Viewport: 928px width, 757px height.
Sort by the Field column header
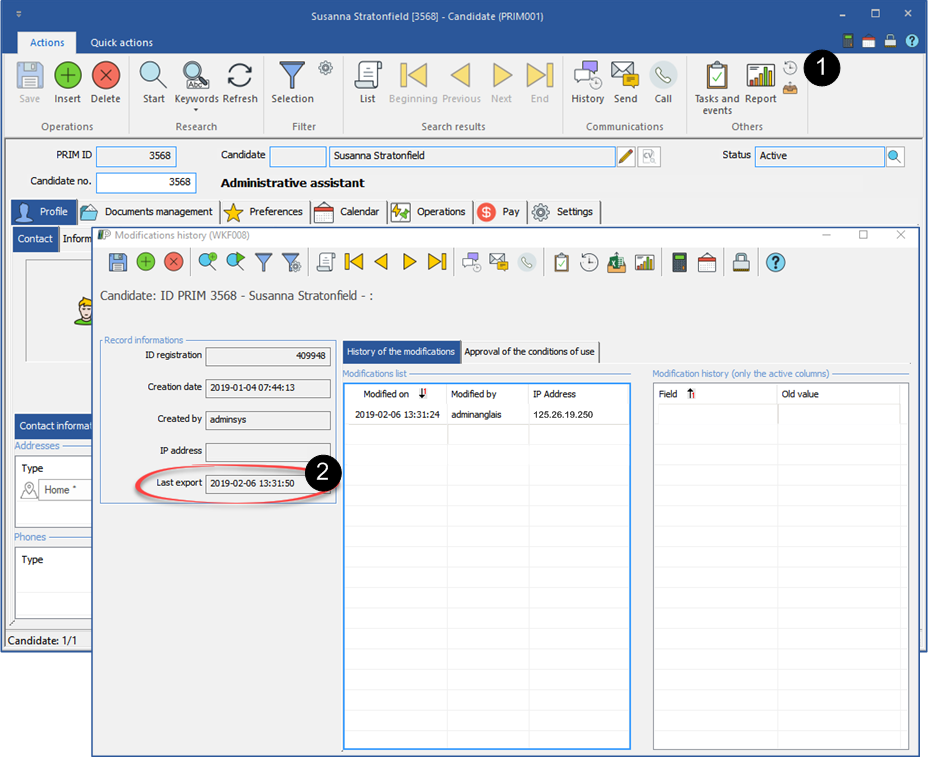point(716,394)
